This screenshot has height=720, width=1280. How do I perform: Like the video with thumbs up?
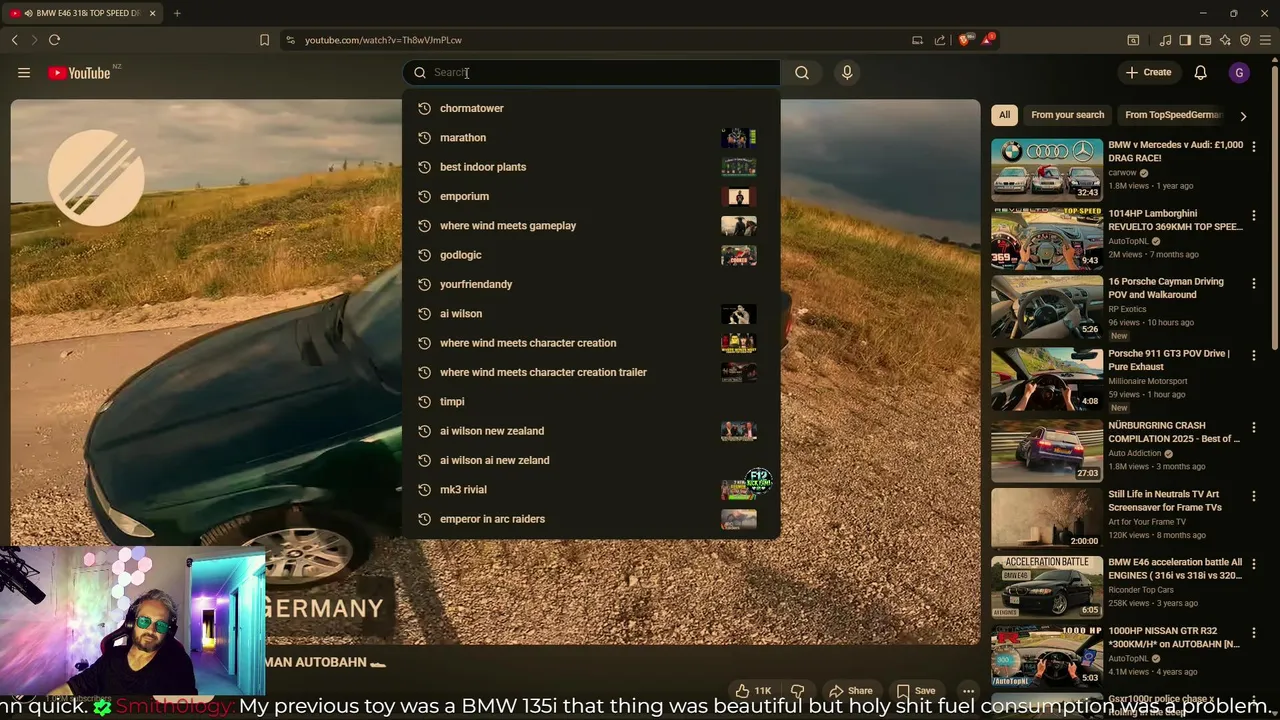tap(753, 690)
